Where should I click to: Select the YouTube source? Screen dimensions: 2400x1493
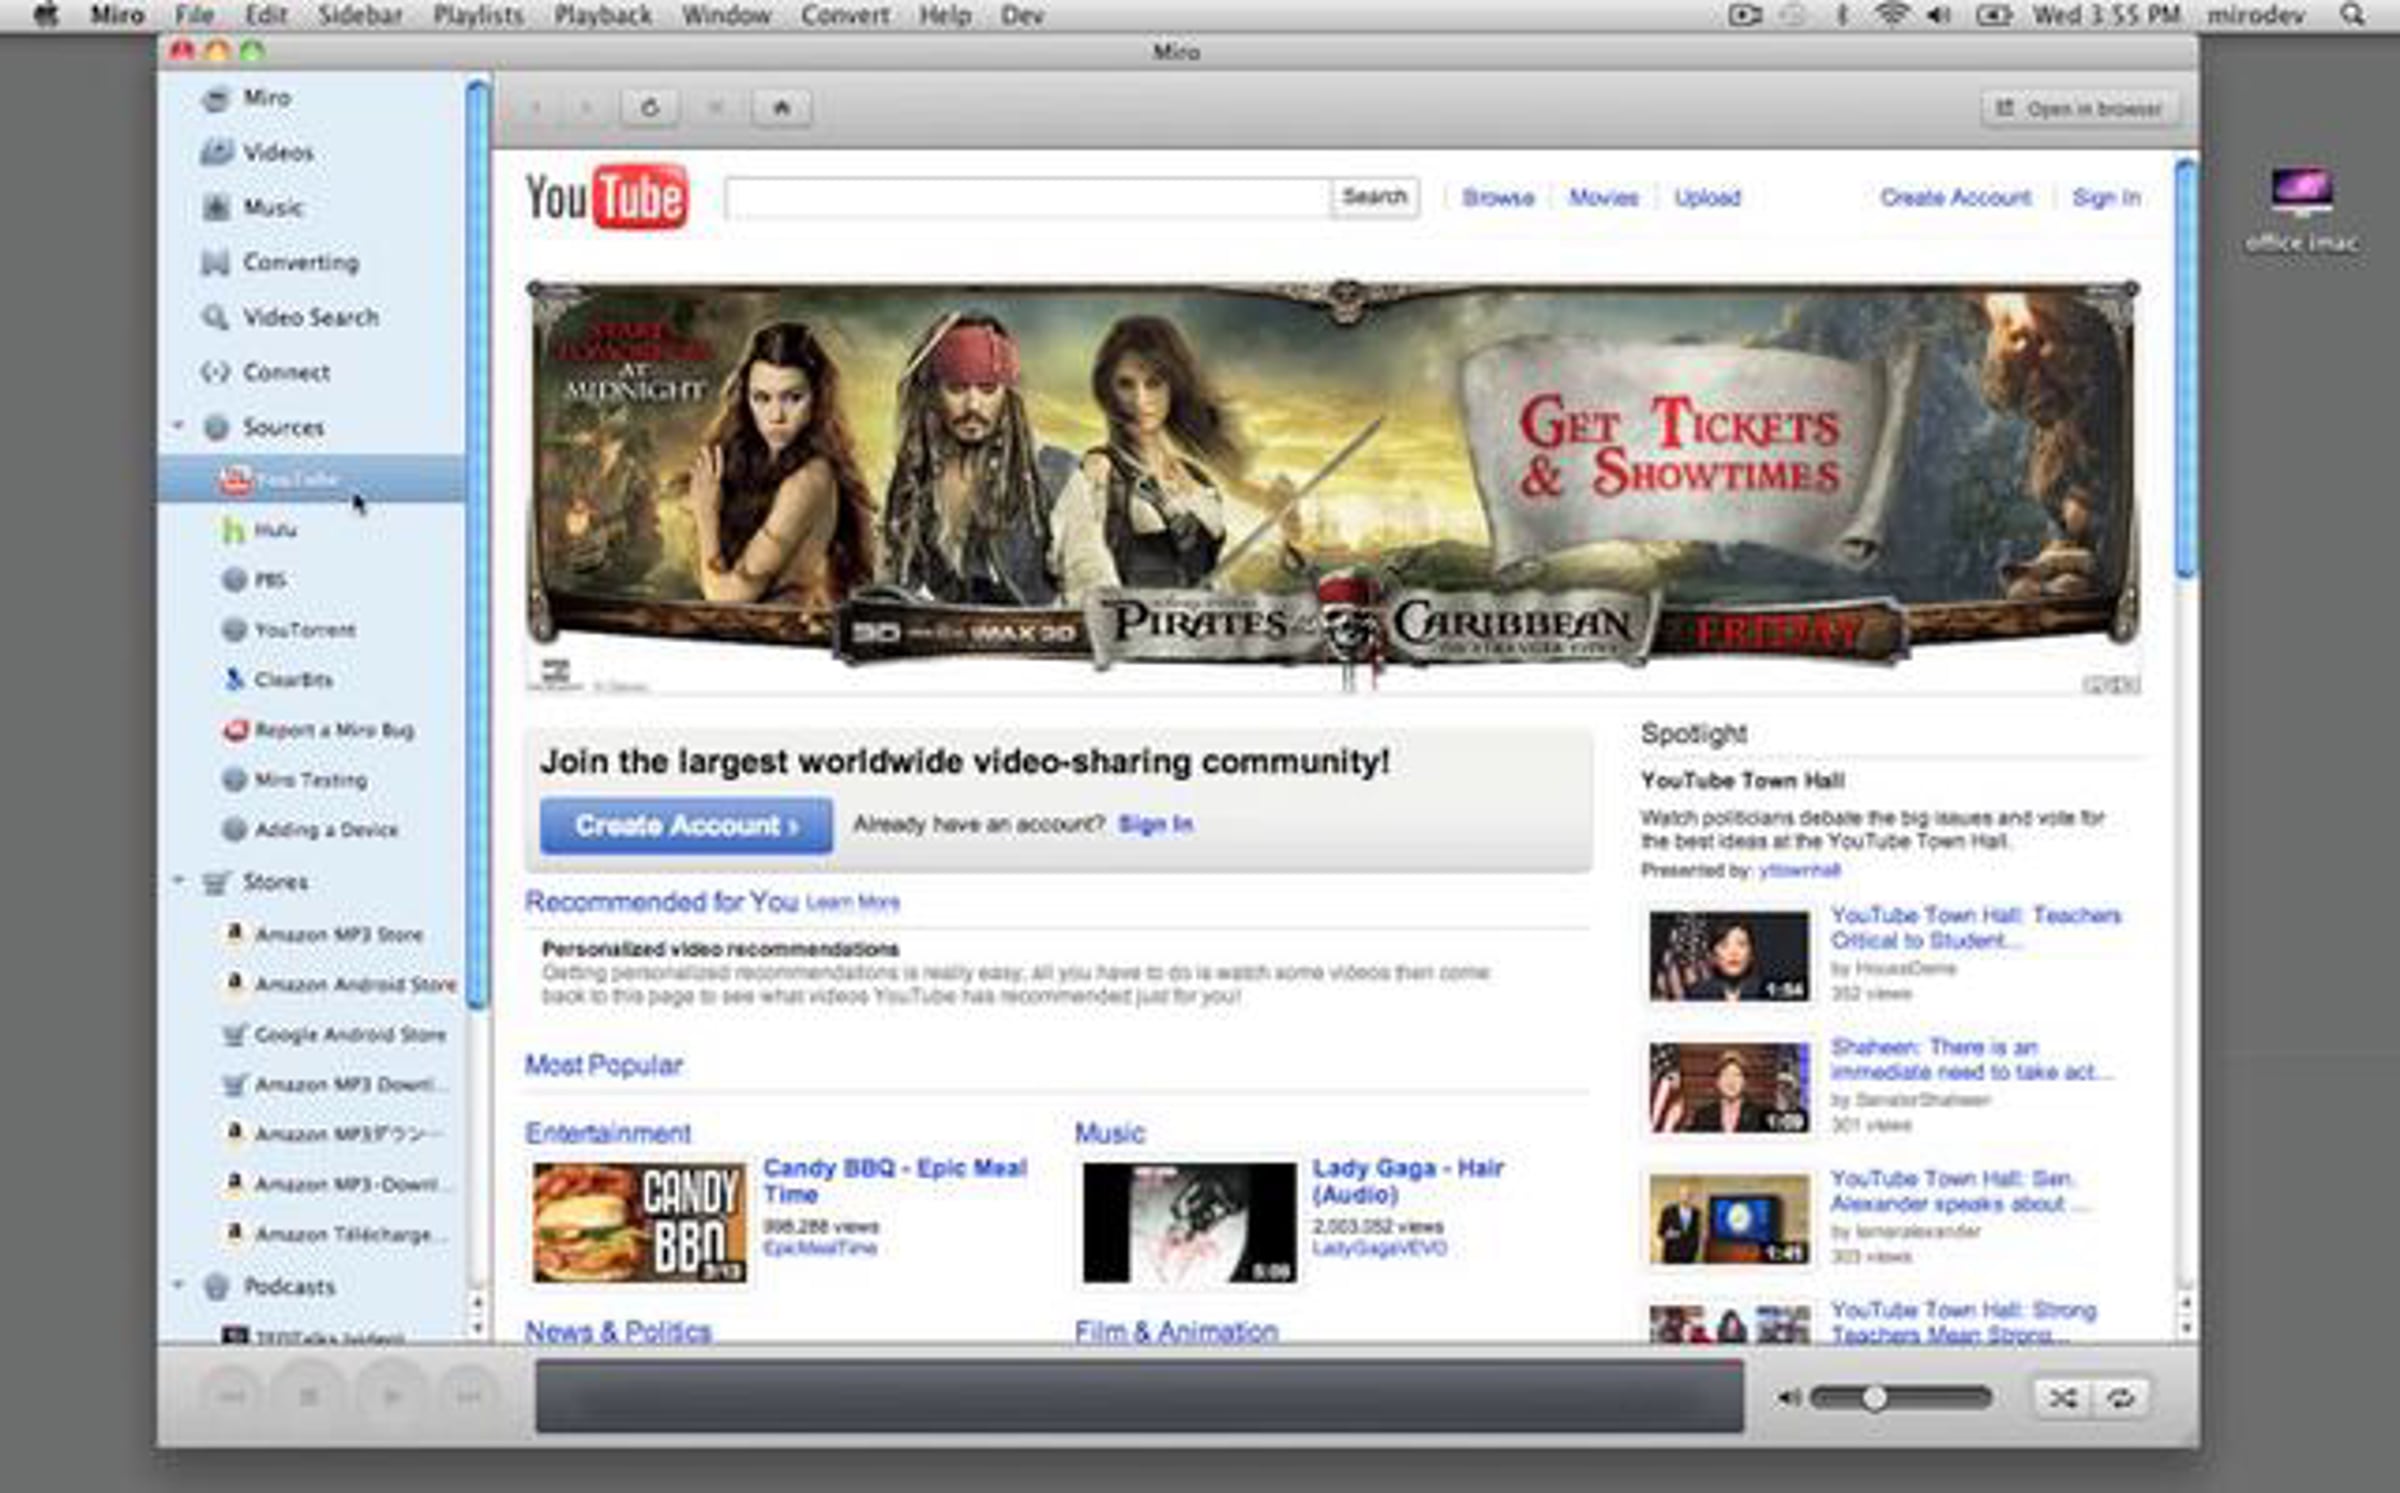click(x=311, y=480)
